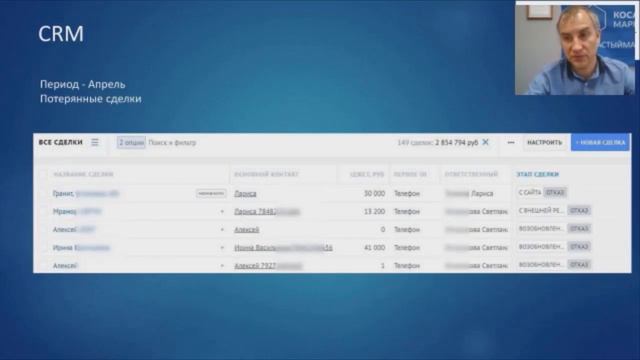Screen dimensions: 640x360
Task: Open the three-dots more options menu
Action: (x=511, y=142)
